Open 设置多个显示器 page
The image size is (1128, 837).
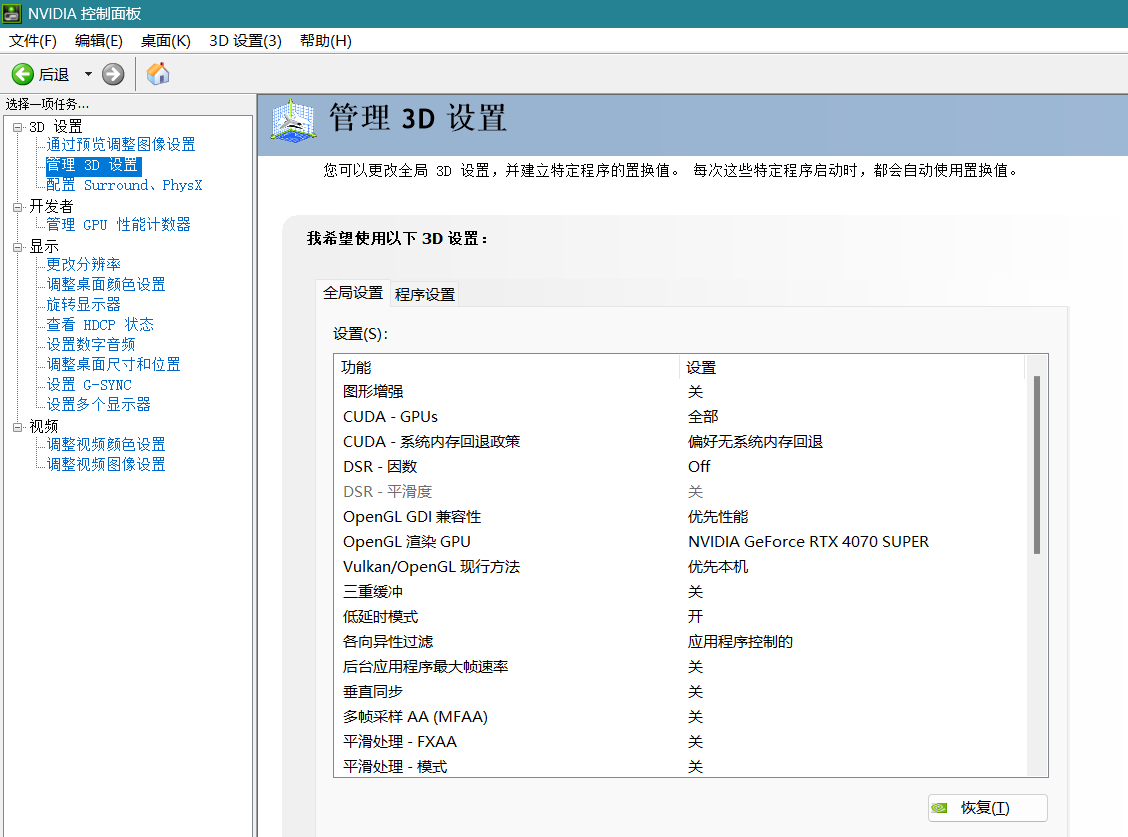pos(99,405)
